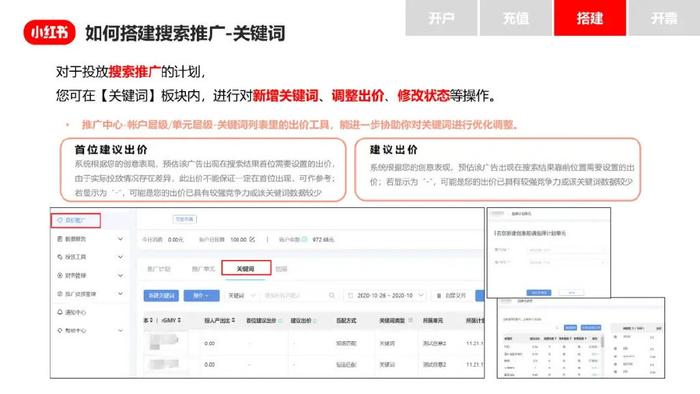Expand the 投放工具 sidebar chevron
Screen dimensions: 700x394
(x=121, y=257)
